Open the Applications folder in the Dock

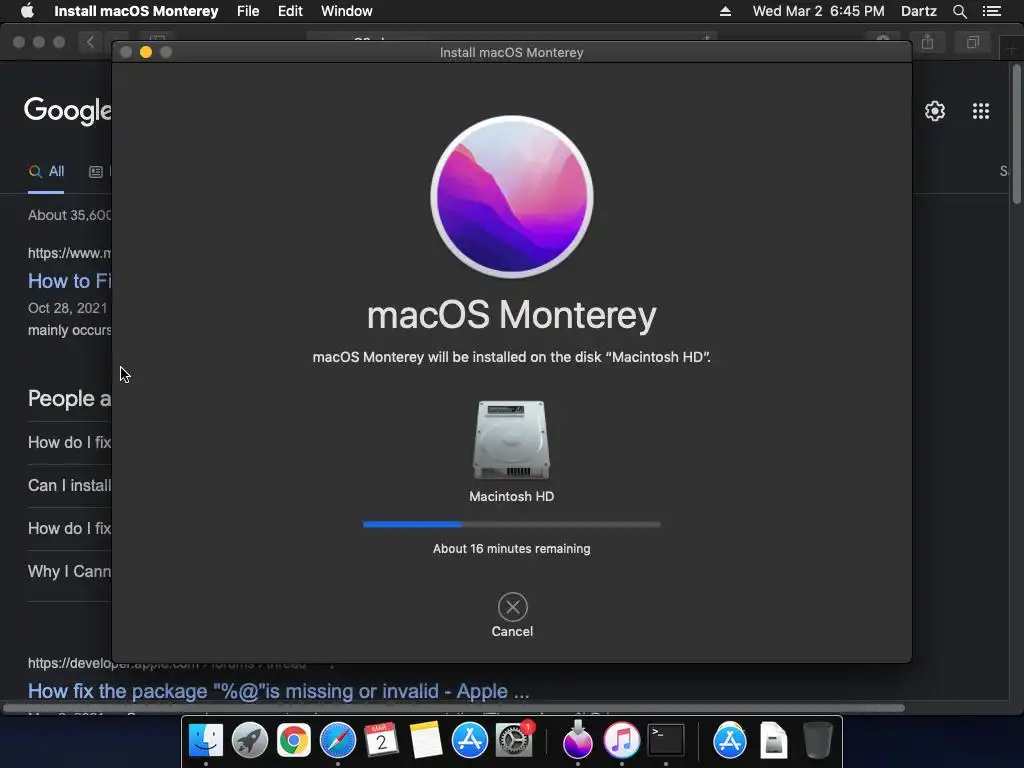coord(729,740)
